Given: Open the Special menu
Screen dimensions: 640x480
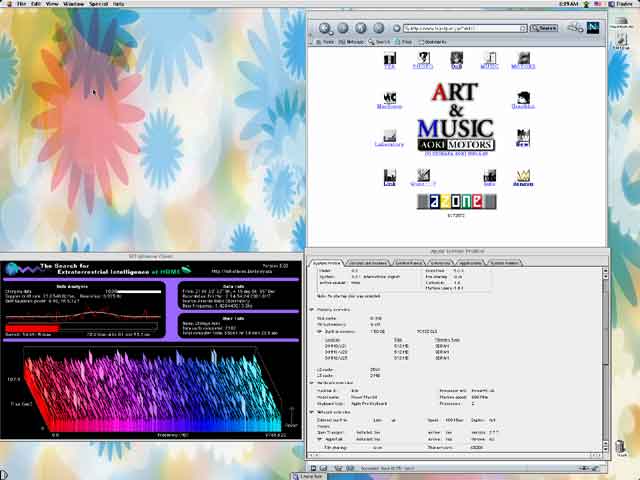Looking at the screenshot, I should (x=98, y=4).
